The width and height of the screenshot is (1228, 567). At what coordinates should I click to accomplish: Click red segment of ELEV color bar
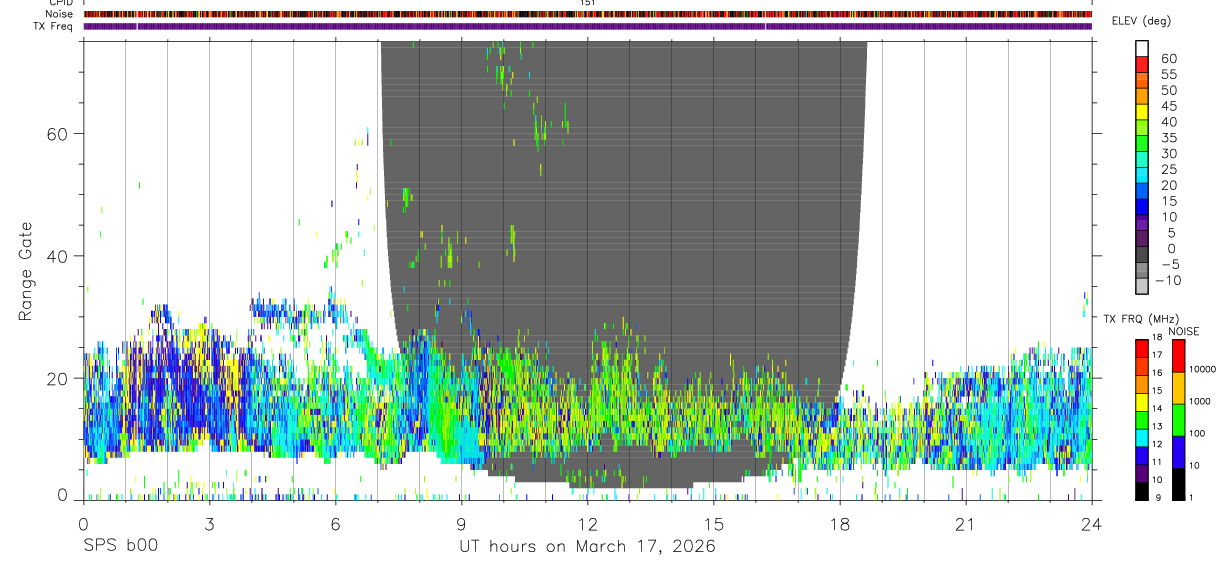pos(1142,64)
